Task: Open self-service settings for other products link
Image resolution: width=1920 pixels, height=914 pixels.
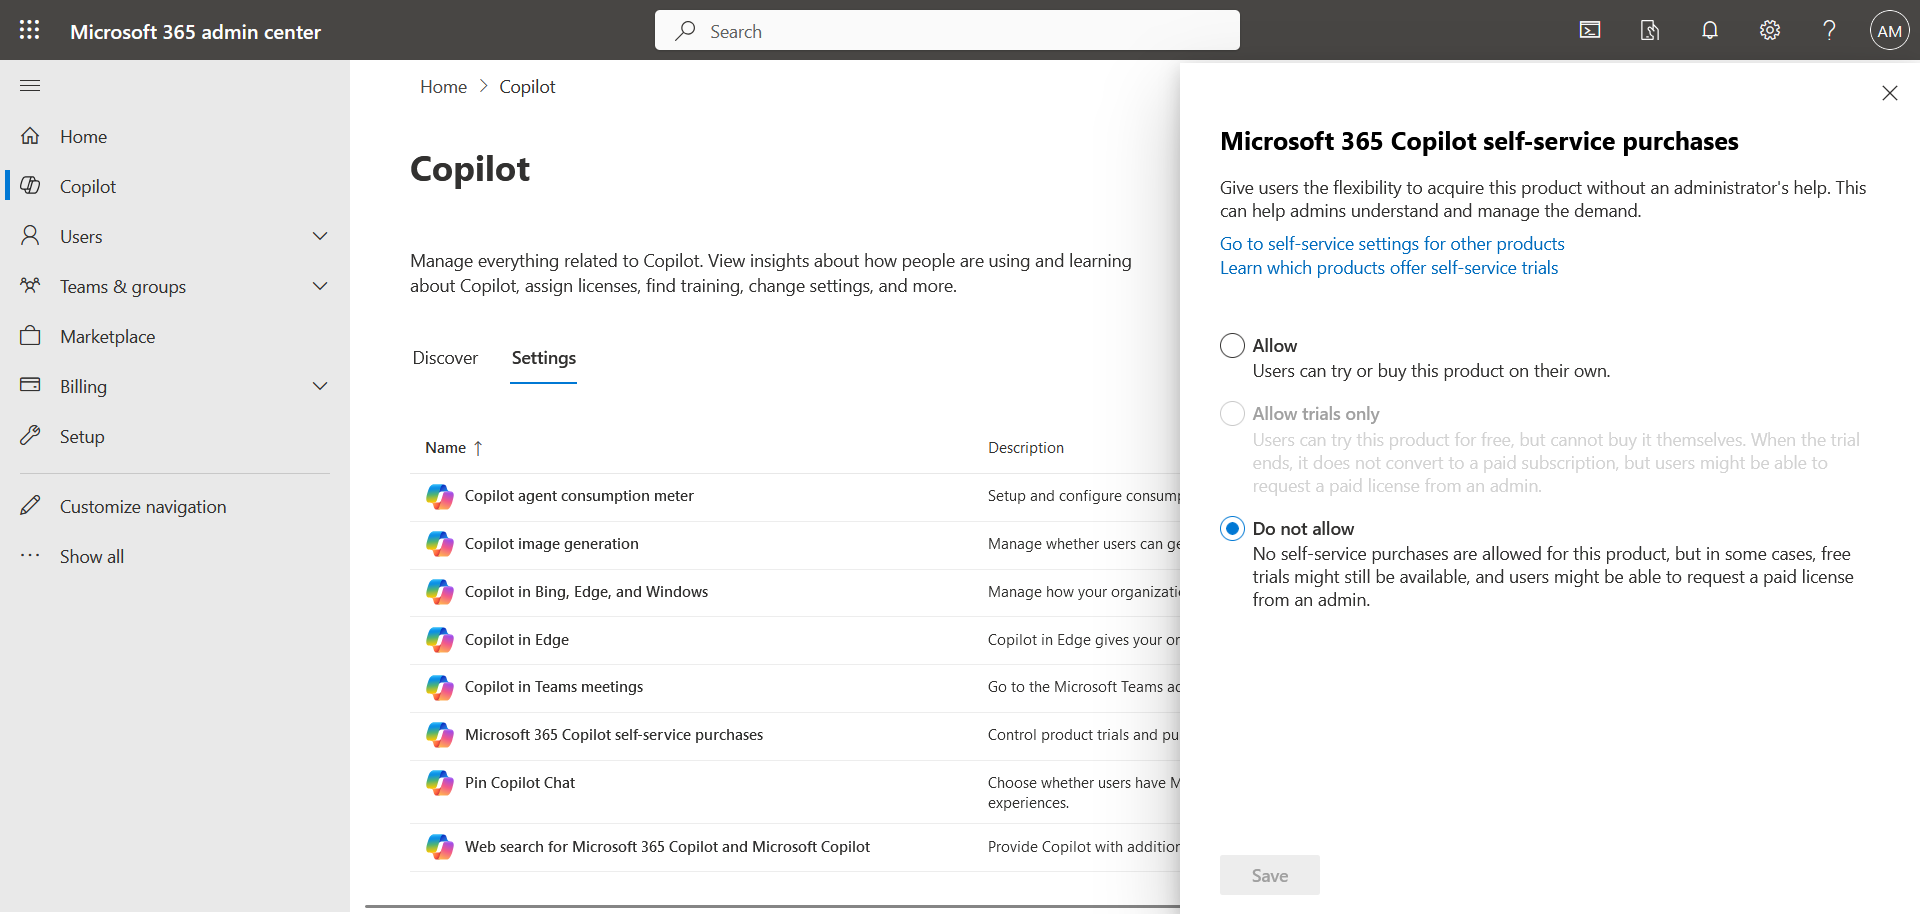Action: pyautogui.click(x=1391, y=244)
